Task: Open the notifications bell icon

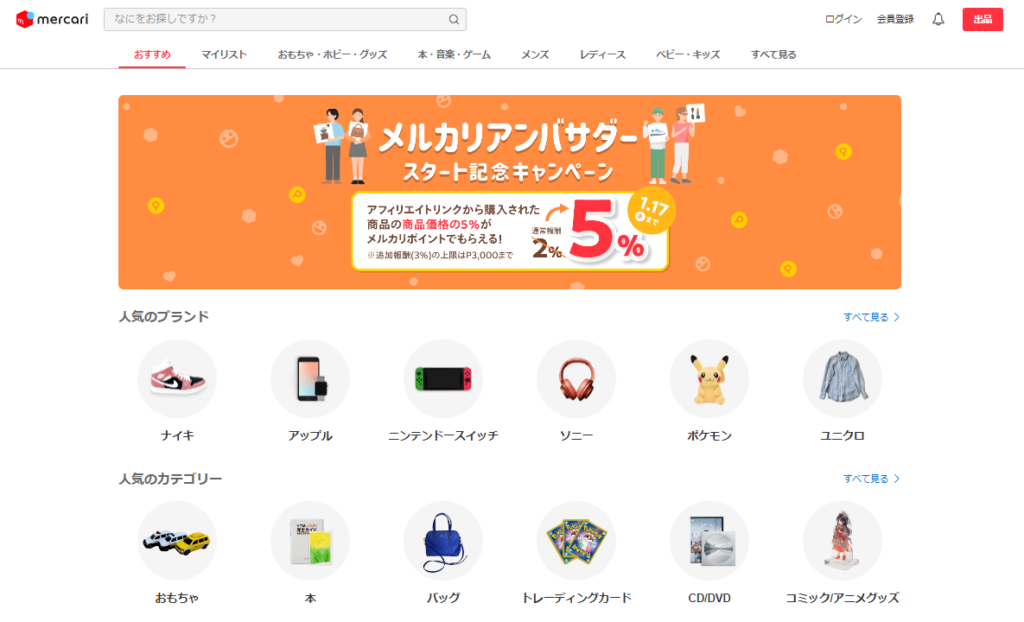Action: [938, 19]
